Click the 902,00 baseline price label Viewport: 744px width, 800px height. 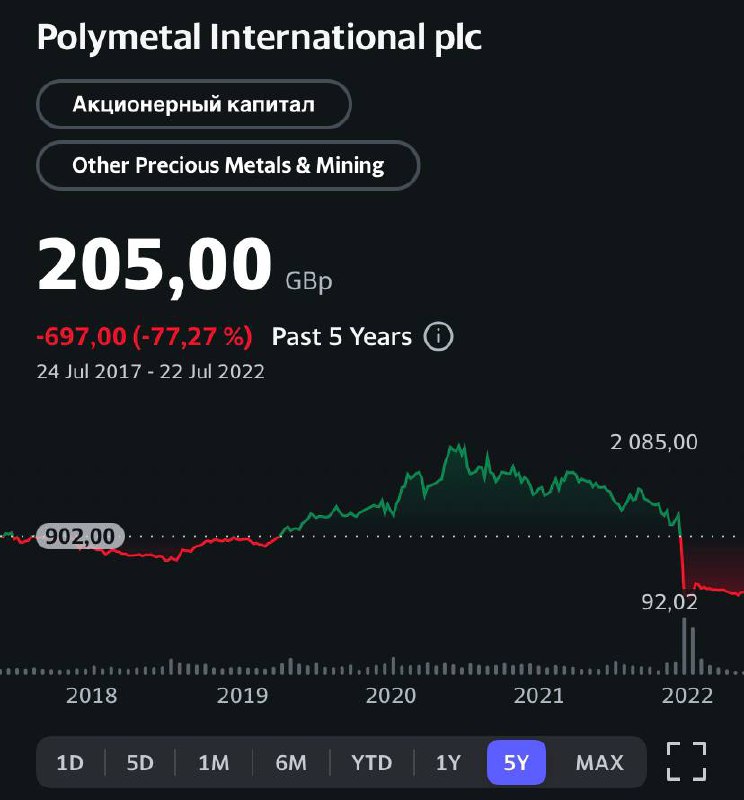[x=80, y=537]
